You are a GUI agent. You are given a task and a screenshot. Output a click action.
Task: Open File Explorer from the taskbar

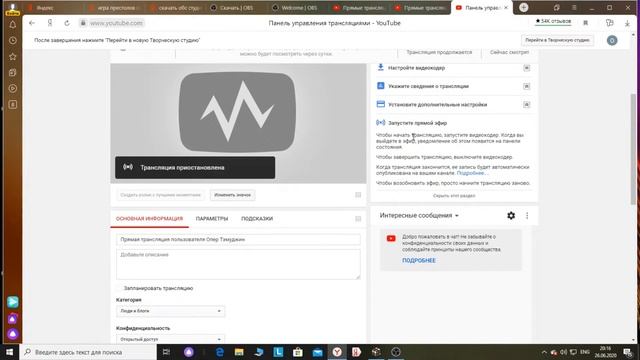[239, 352]
